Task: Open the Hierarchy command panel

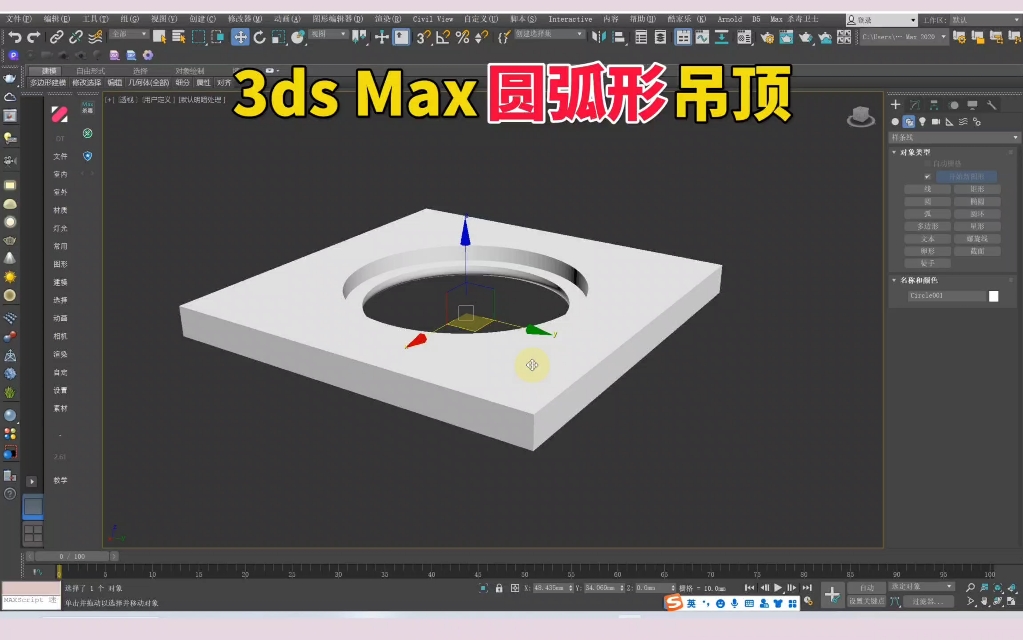Action: tap(935, 105)
